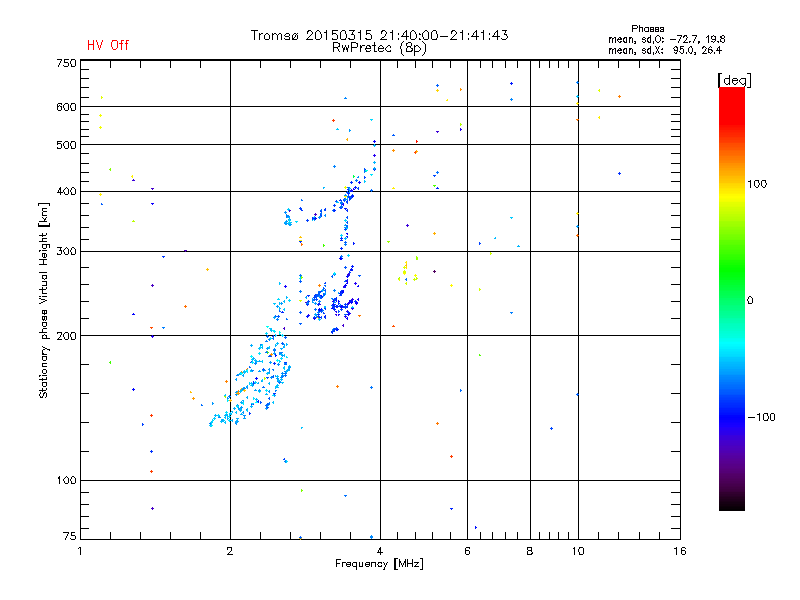Click the red 'HV Off' label

coord(108,45)
